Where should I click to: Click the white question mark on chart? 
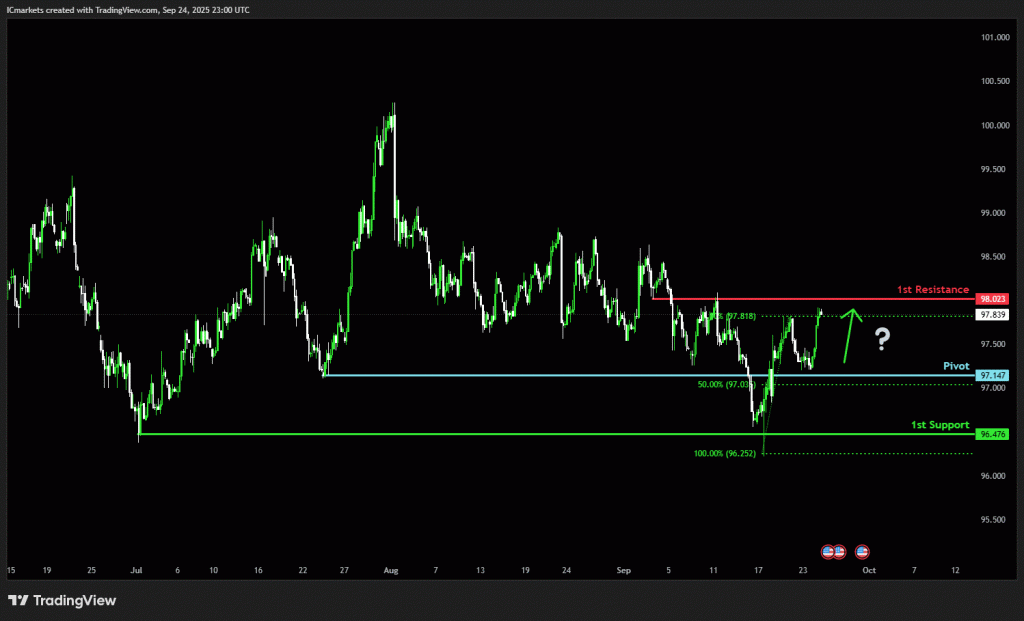[881, 340]
